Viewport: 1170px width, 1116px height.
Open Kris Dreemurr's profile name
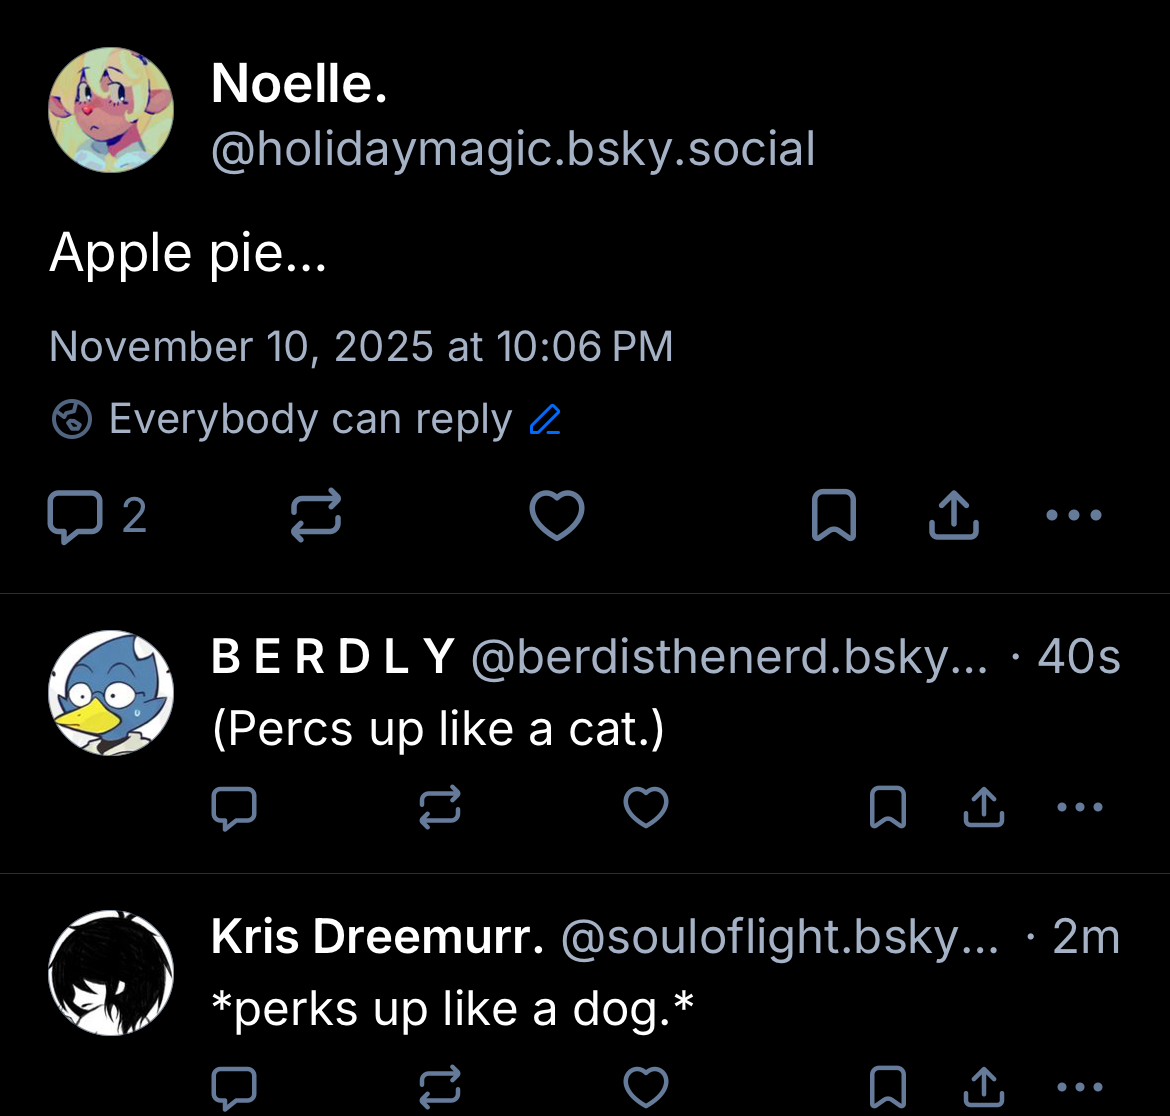coord(377,937)
